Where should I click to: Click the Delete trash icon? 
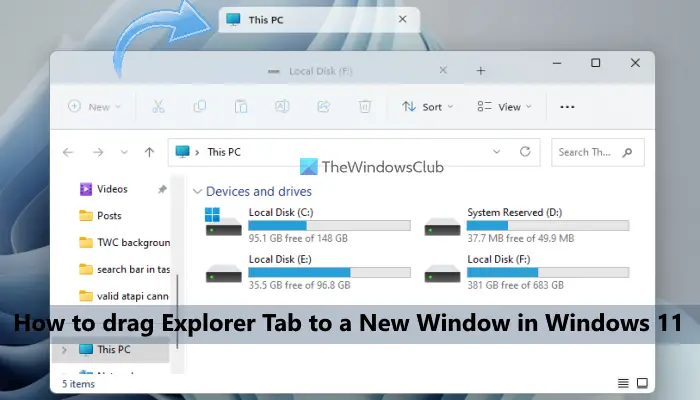pyautogui.click(x=365, y=107)
